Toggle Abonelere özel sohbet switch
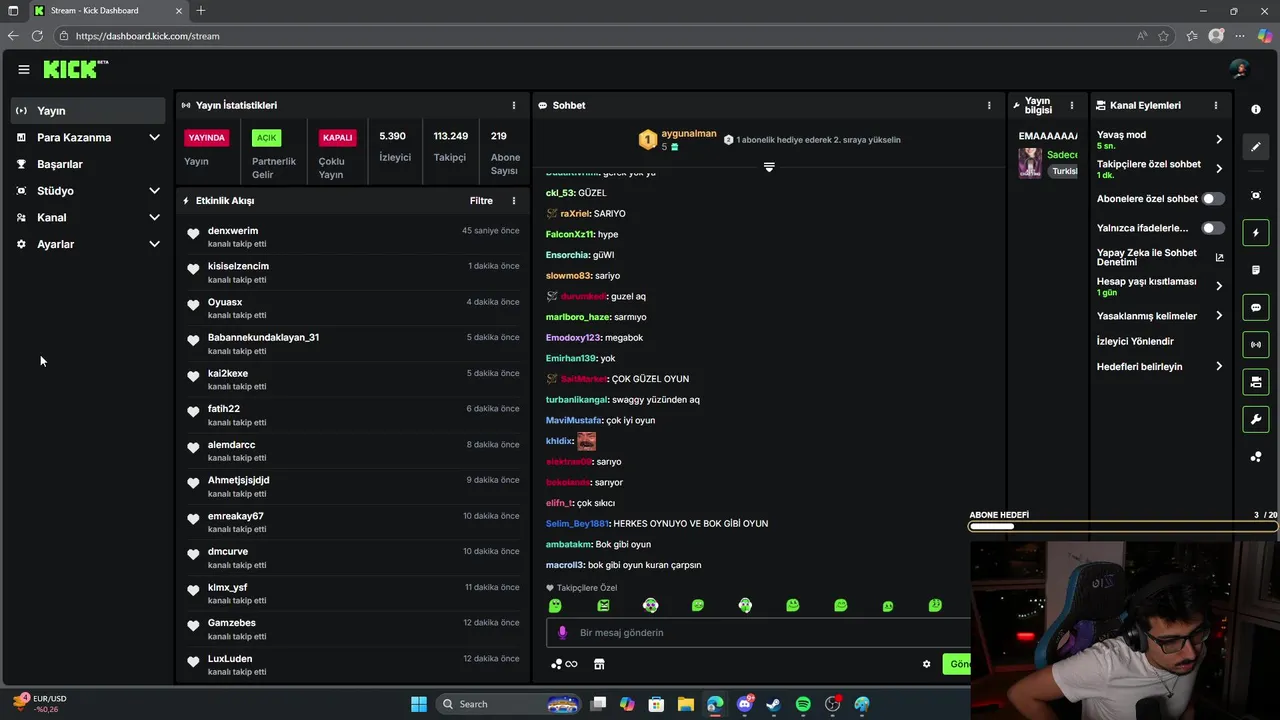Screen dimensions: 1280x720 click(1213, 199)
